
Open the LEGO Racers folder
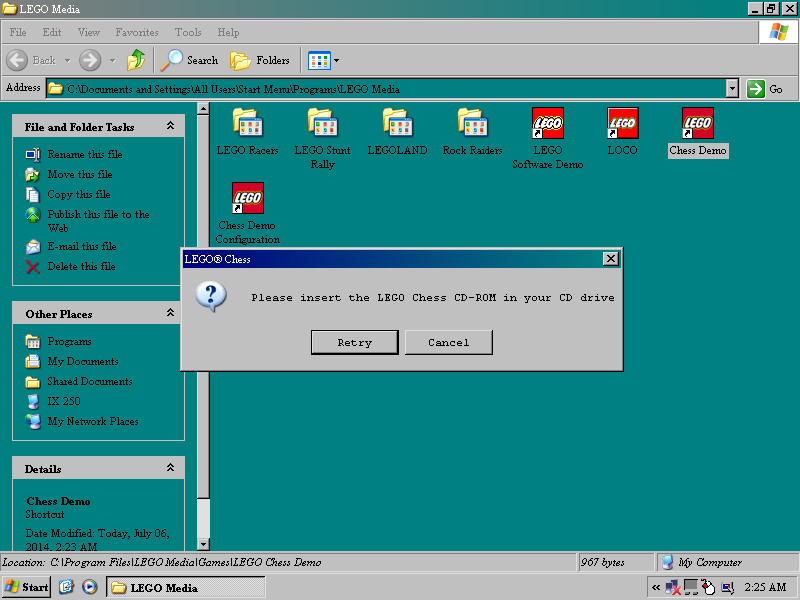(247, 132)
